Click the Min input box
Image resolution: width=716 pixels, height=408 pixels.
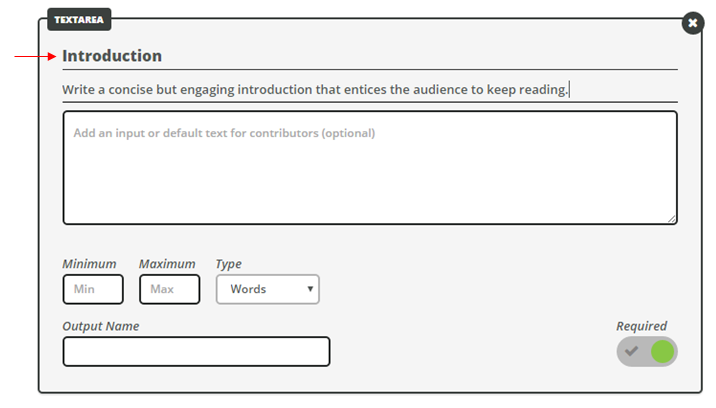click(93, 289)
